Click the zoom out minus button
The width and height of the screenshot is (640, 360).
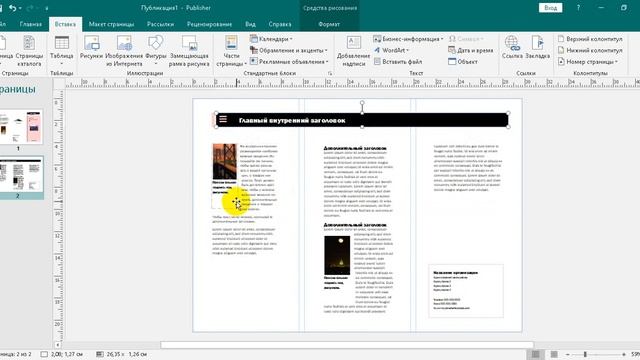[x=568, y=354]
